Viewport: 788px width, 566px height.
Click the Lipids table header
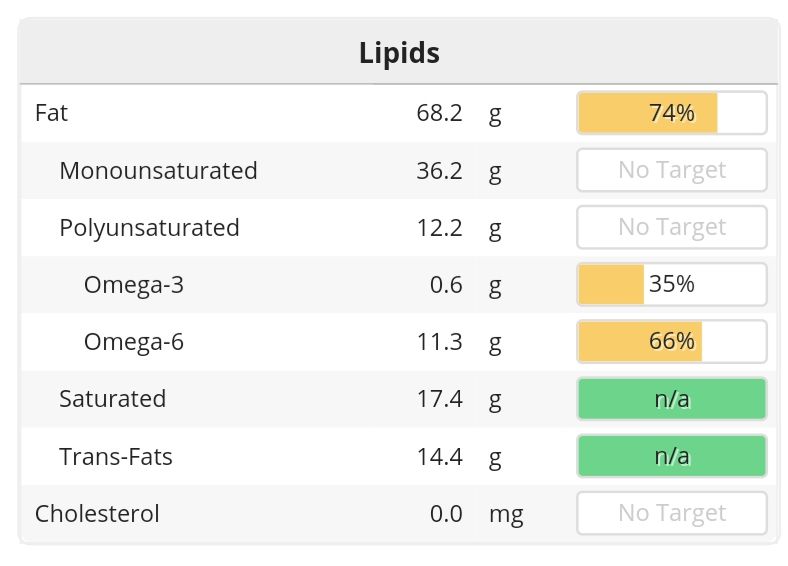399,53
